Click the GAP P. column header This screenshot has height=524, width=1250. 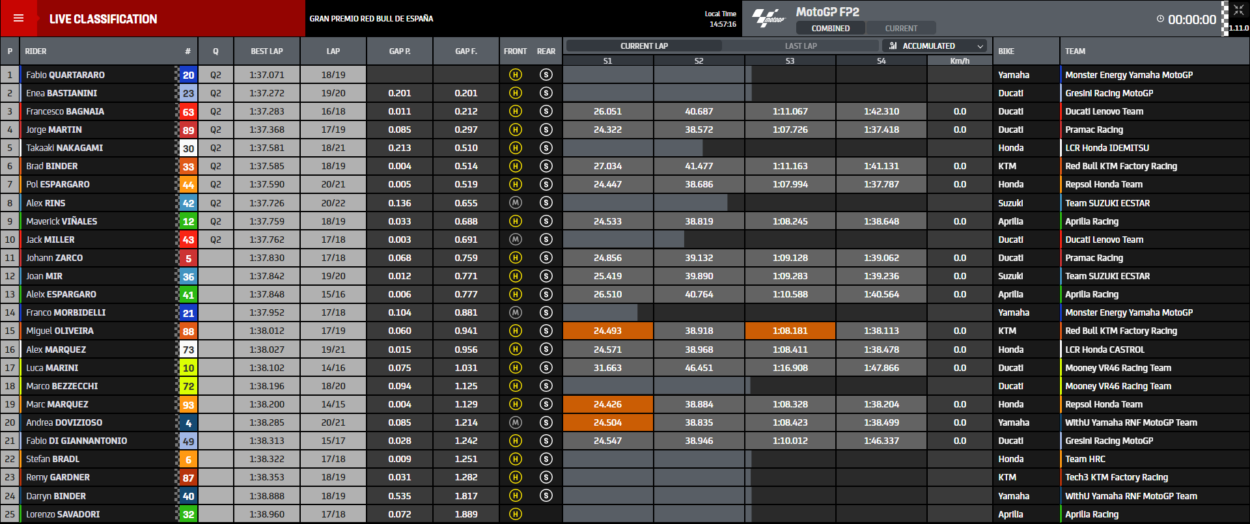(400, 51)
